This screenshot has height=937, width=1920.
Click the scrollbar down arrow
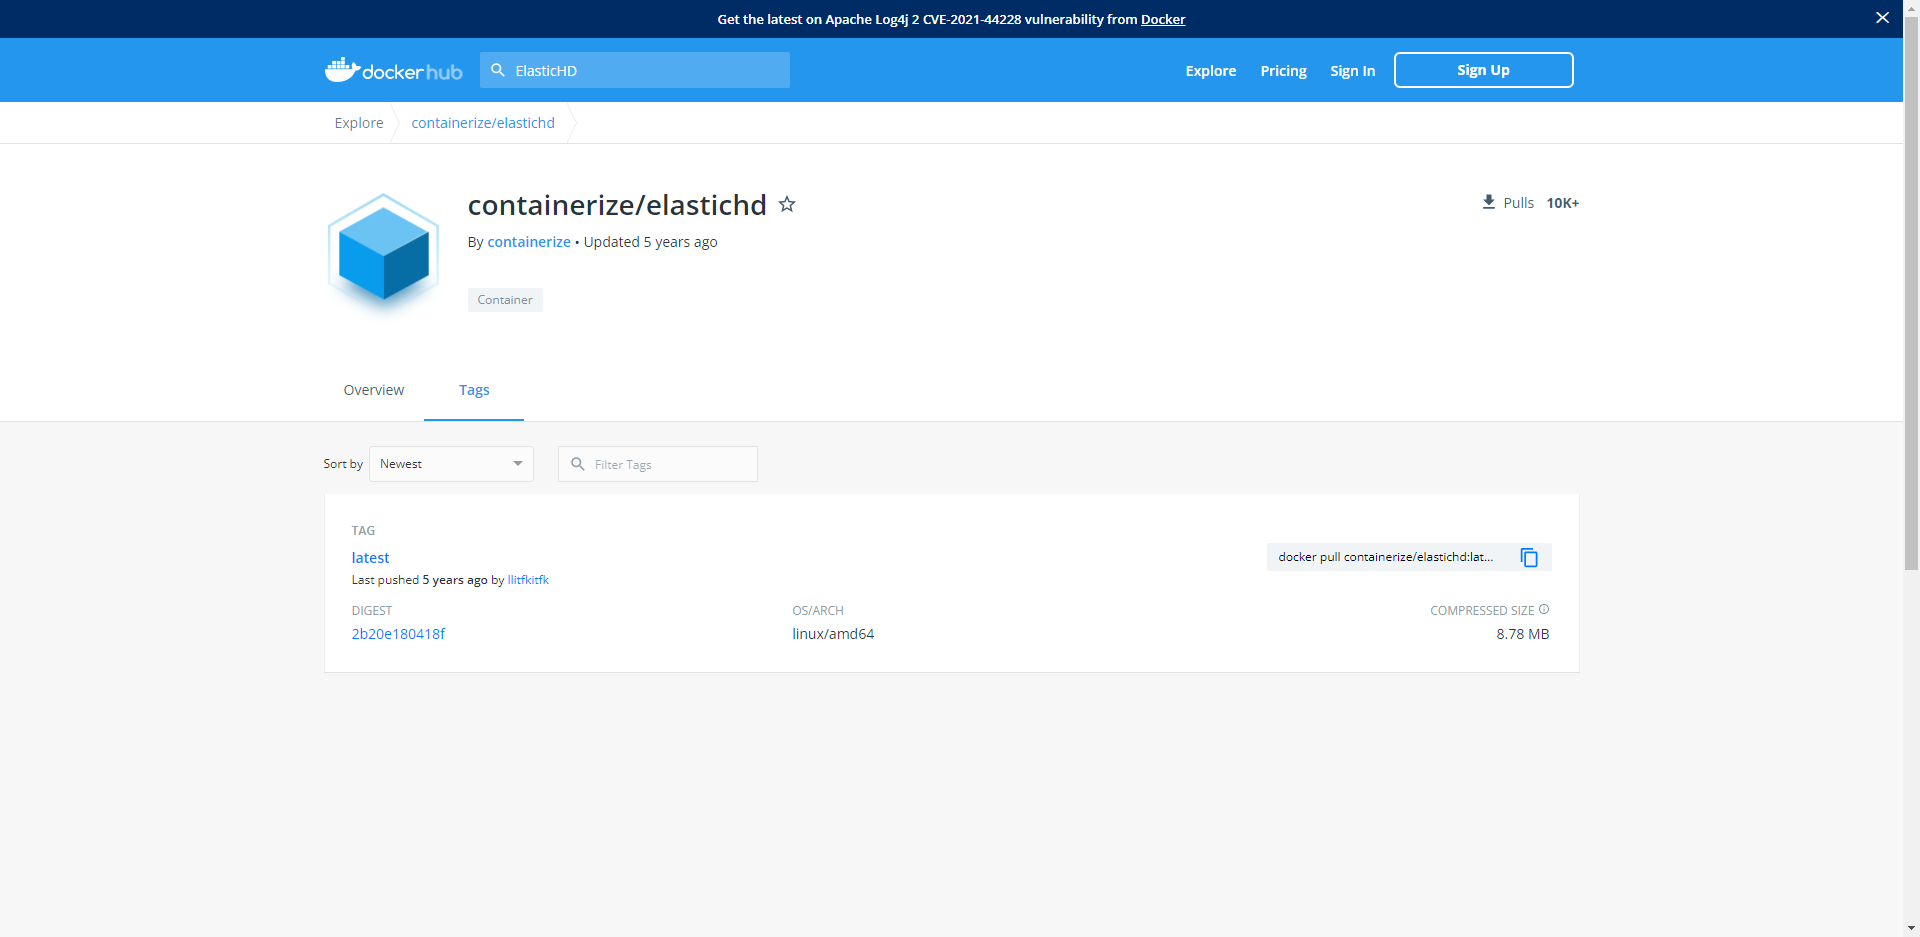pos(1911,928)
